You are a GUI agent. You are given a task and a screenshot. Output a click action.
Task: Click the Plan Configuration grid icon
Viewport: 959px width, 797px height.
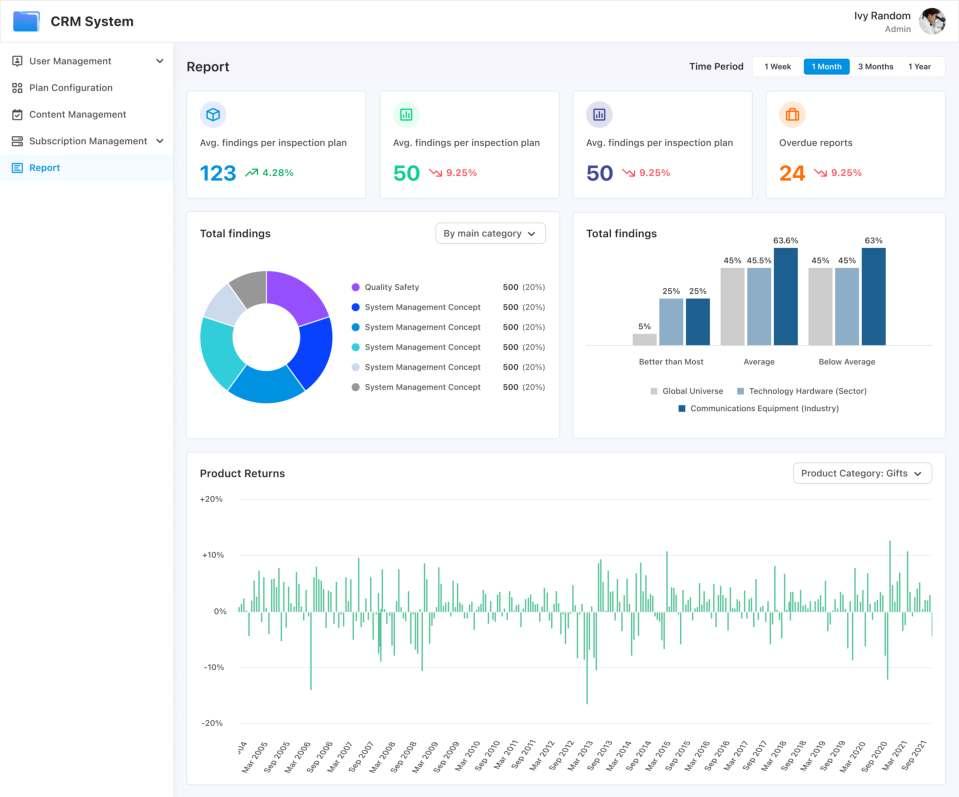[x=17, y=88]
